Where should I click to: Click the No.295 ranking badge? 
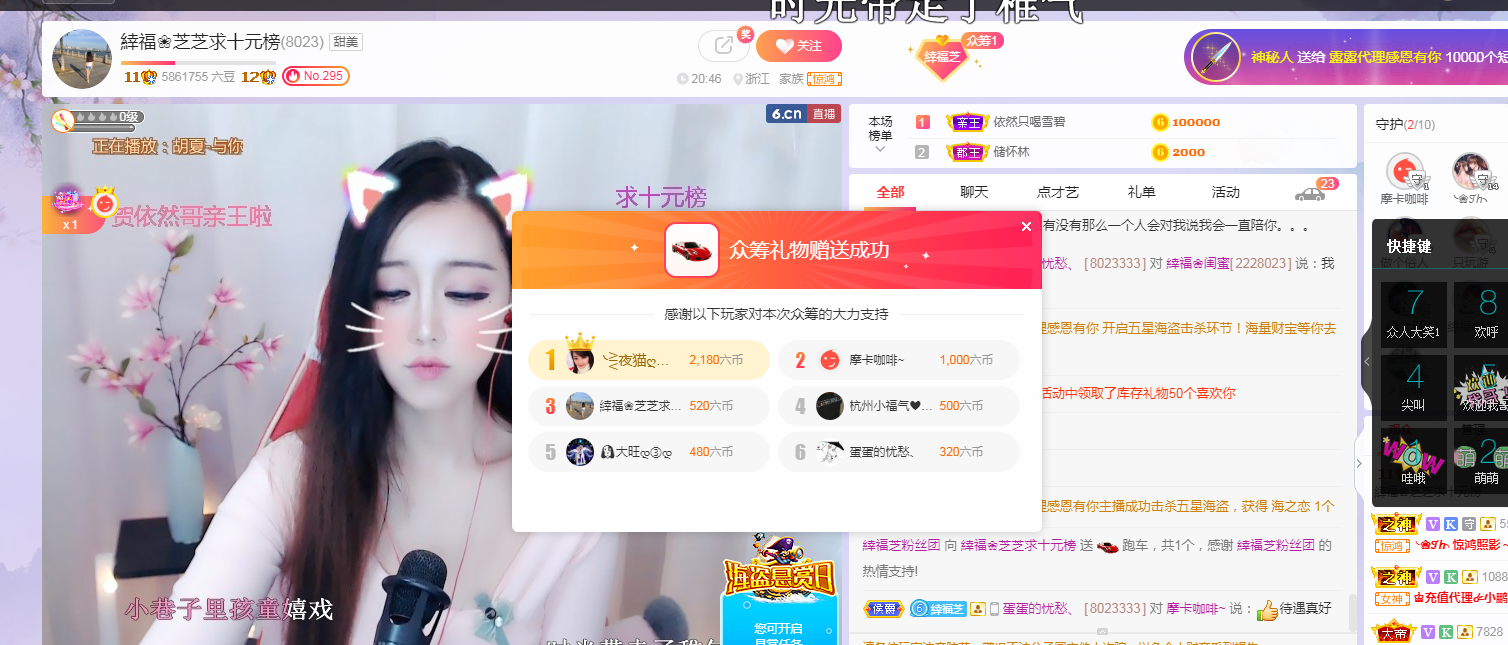point(316,76)
